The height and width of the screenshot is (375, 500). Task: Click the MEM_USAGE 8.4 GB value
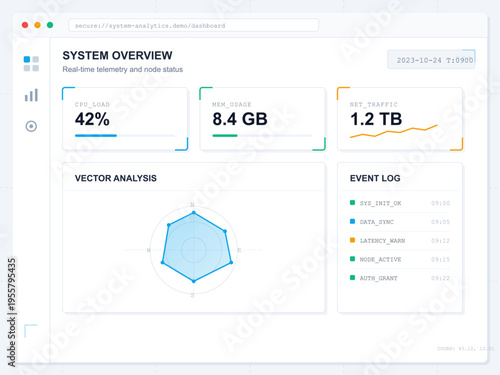point(240,119)
